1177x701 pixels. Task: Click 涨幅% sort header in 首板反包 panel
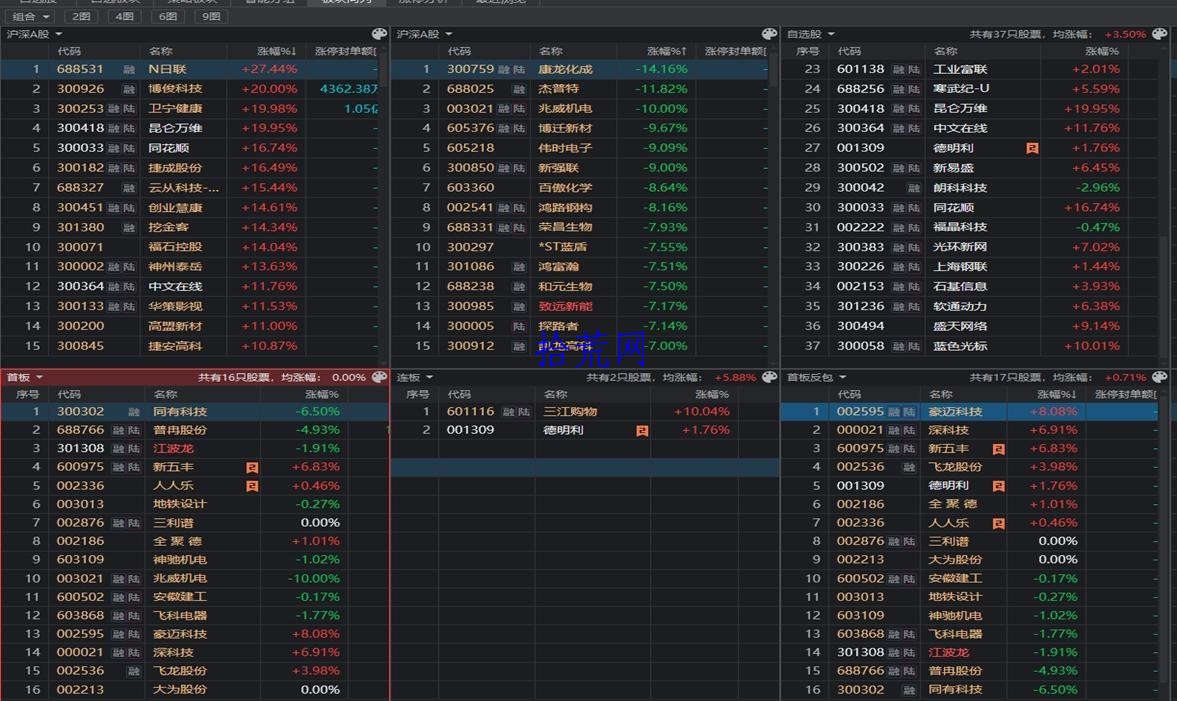point(1057,394)
